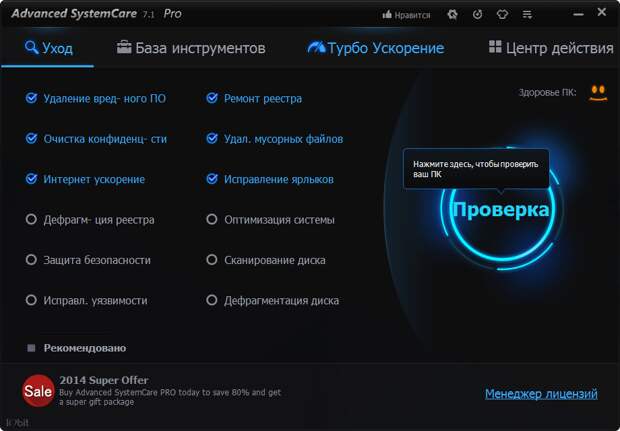Click the toolbox icon beside База инструментов

point(124,47)
